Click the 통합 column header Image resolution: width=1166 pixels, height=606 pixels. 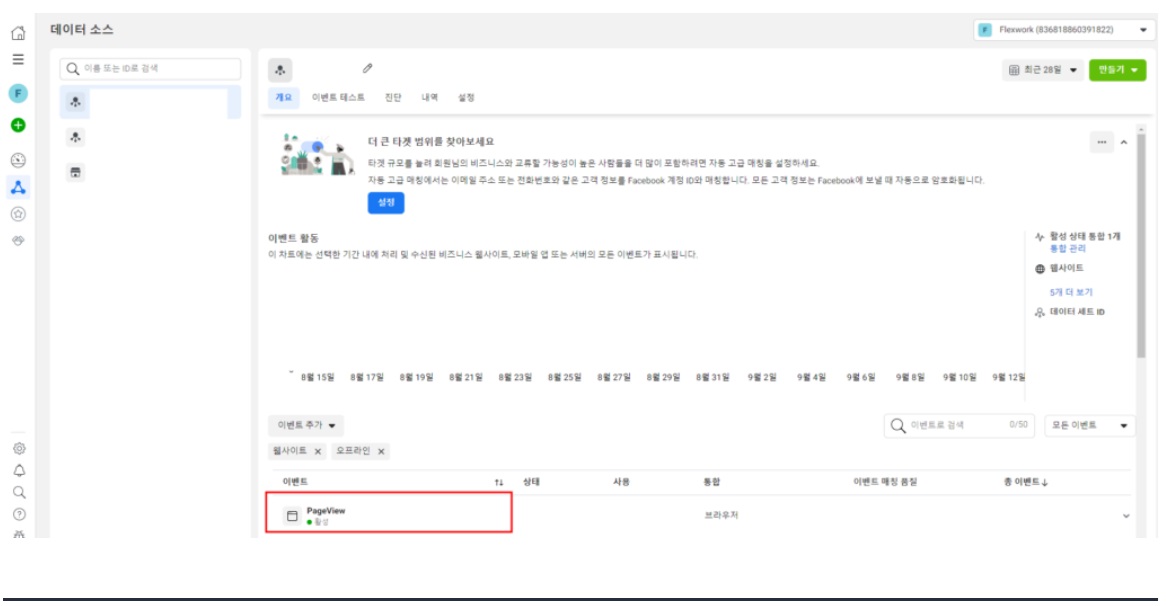tap(712, 483)
